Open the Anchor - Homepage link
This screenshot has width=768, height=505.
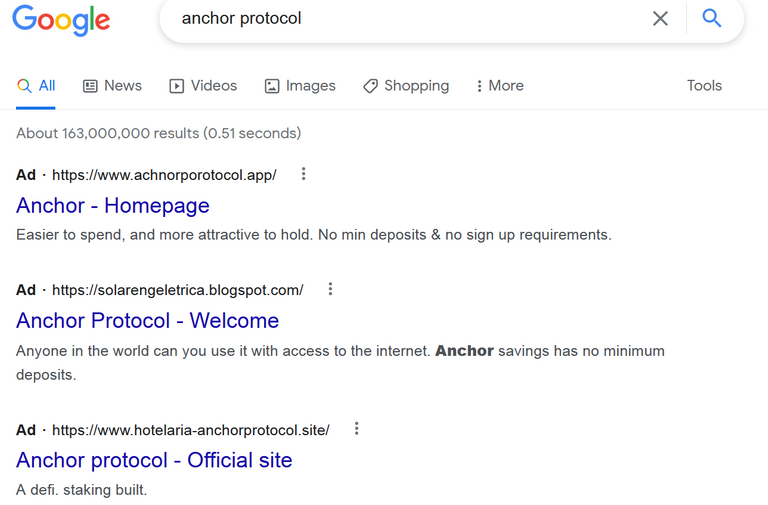pyautogui.click(x=113, y=206)
